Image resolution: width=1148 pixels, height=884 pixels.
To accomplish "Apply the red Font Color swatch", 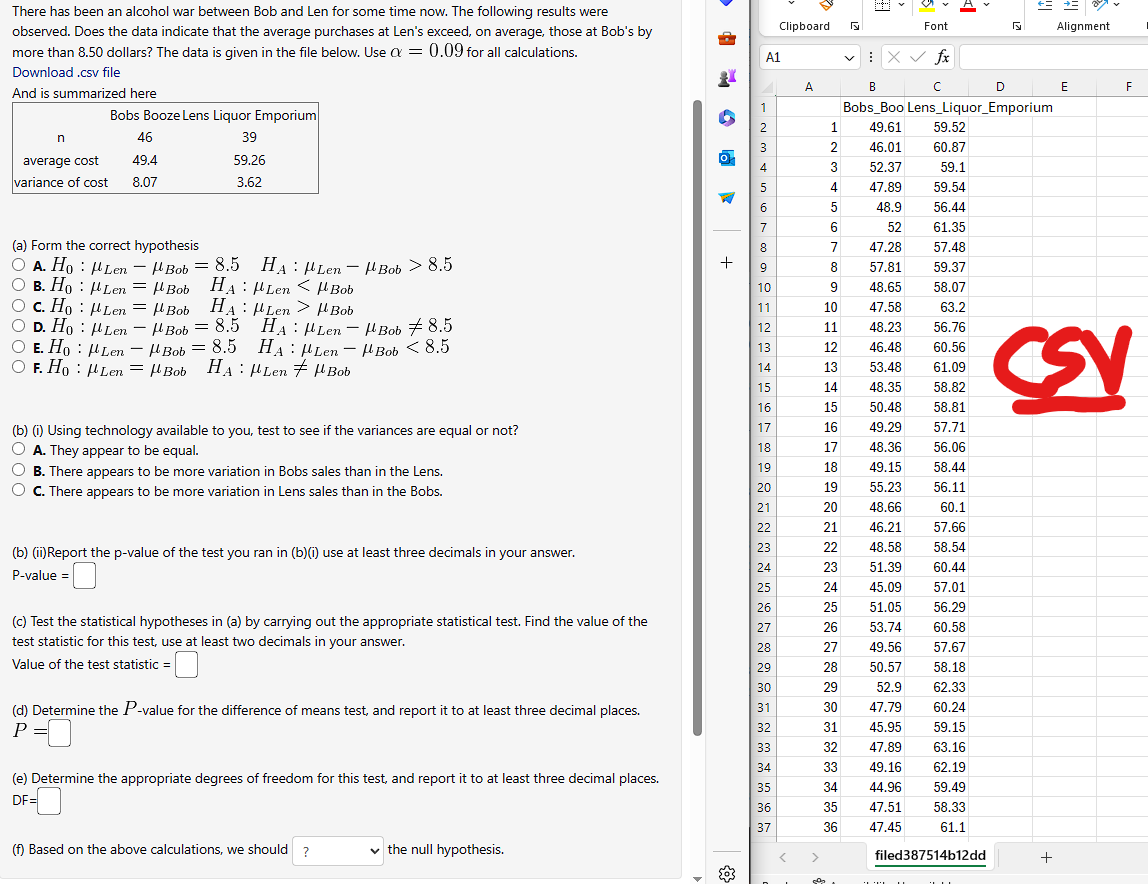I will [x=968, y=5].
